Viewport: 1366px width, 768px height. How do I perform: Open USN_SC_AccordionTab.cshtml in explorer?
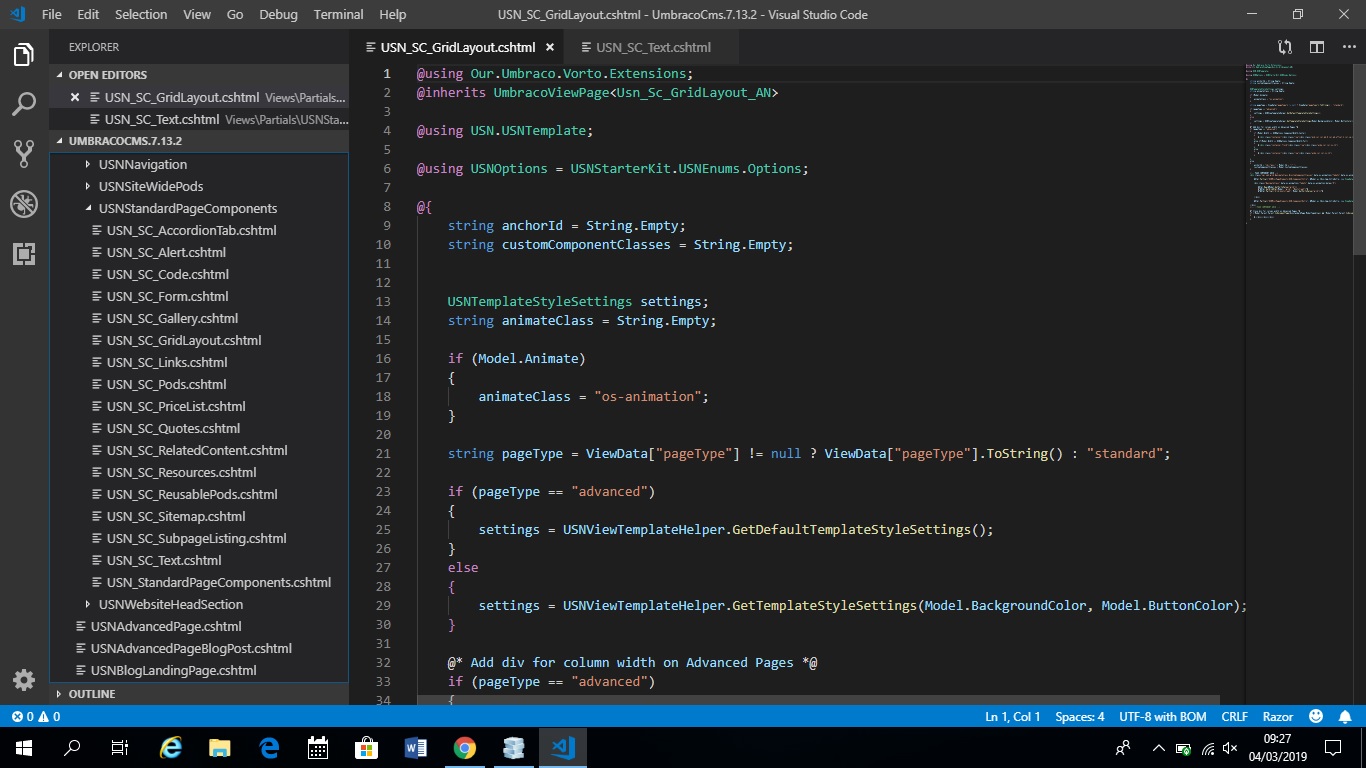(x=191, y=230)
